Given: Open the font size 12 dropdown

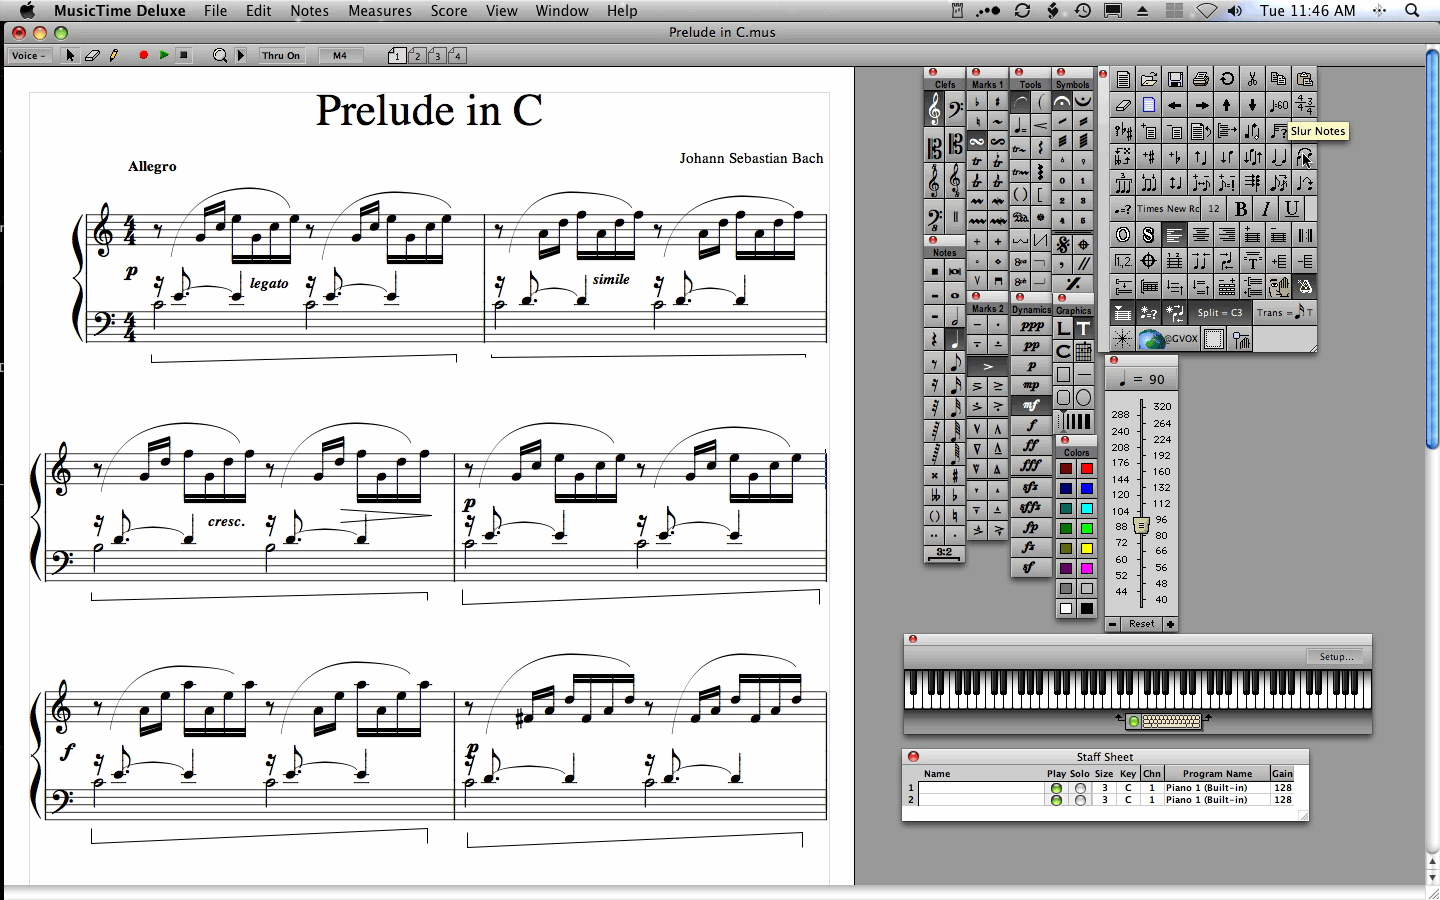Looking at the screenshot, I should [x=1213, y=209].
